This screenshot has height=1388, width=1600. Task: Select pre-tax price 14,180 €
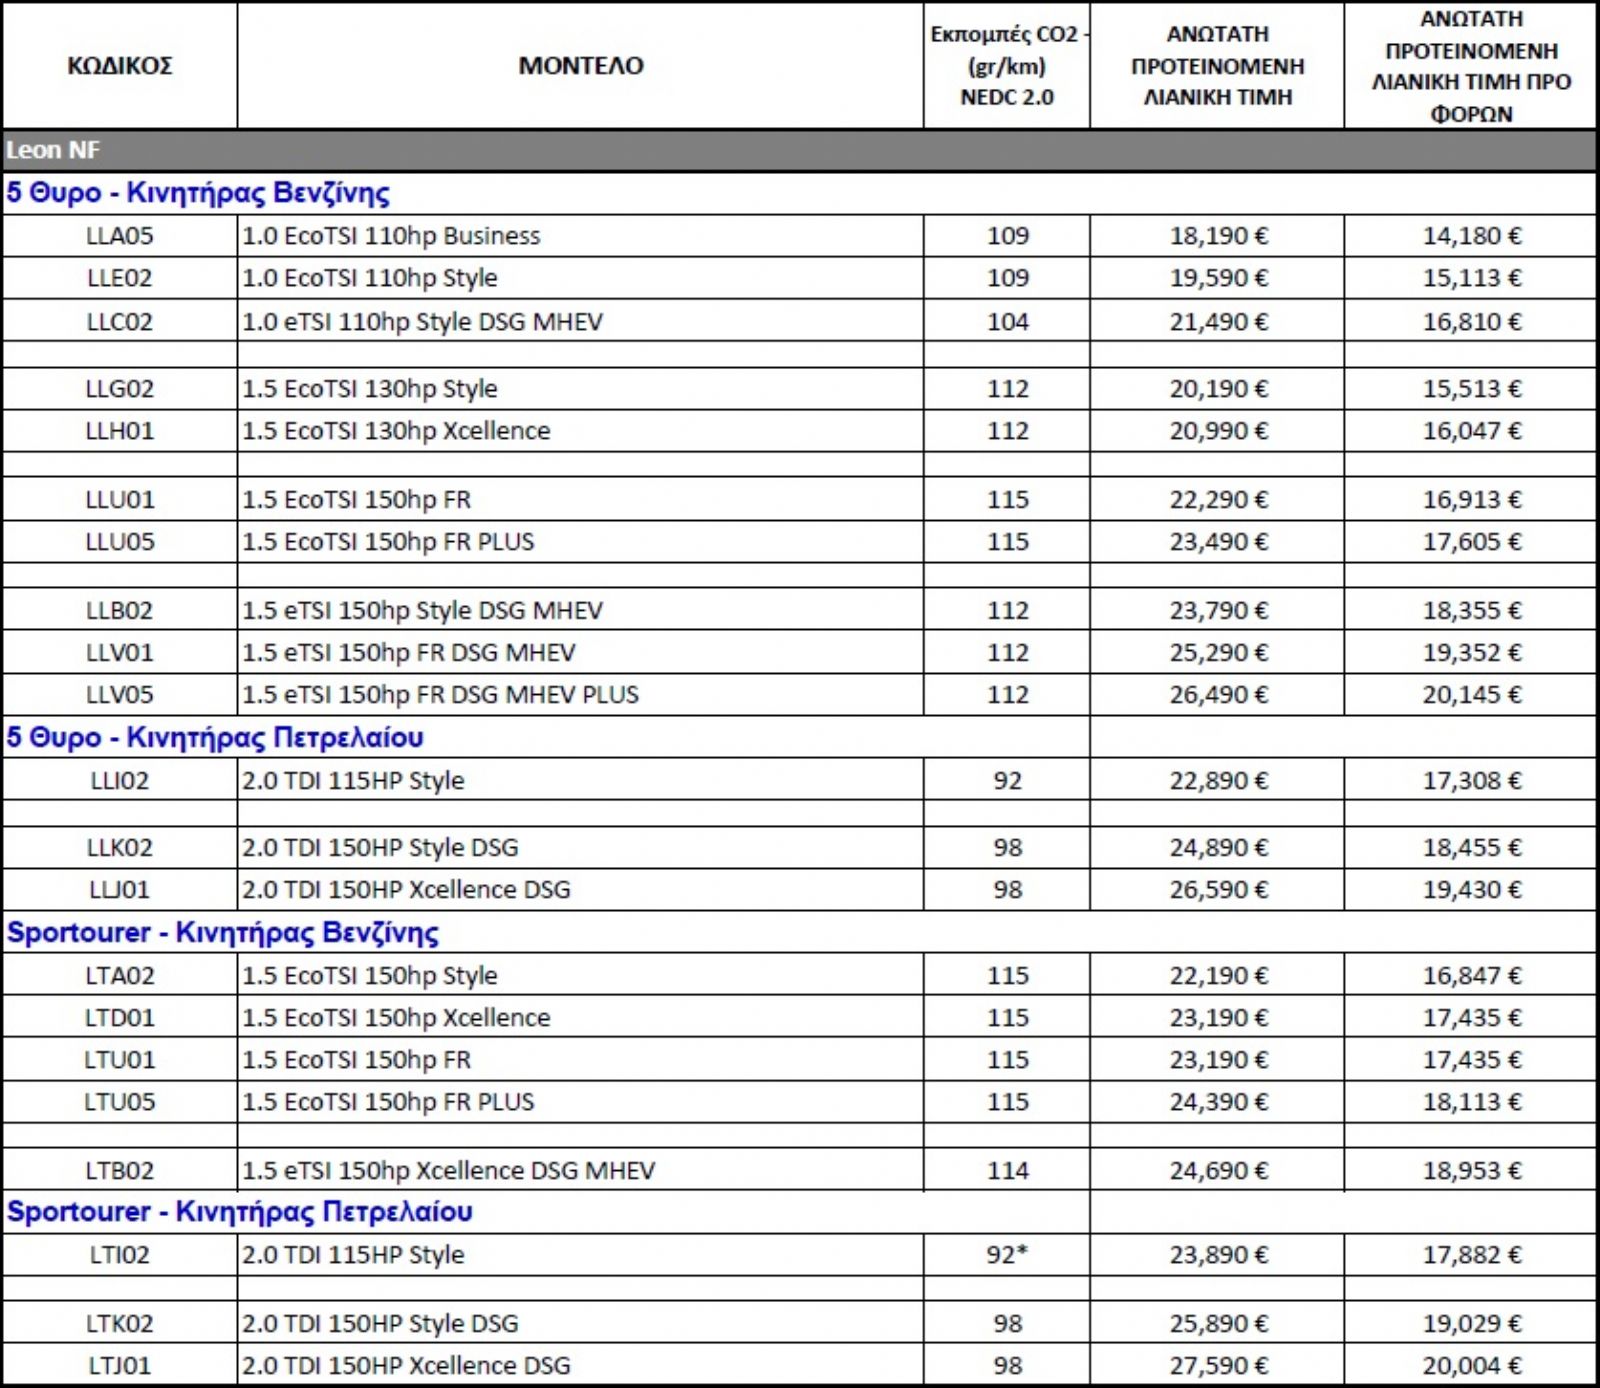point(1470,236)
